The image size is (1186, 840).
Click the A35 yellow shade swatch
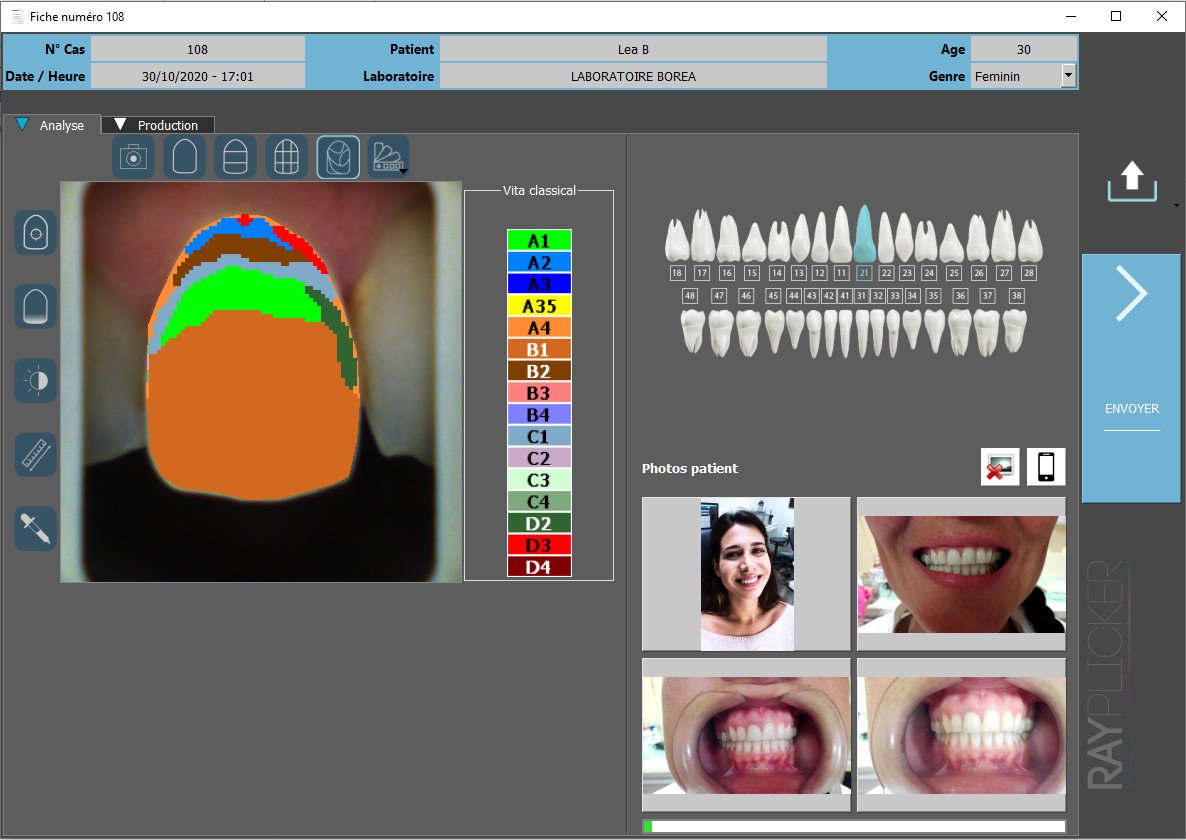coord(539,306)
